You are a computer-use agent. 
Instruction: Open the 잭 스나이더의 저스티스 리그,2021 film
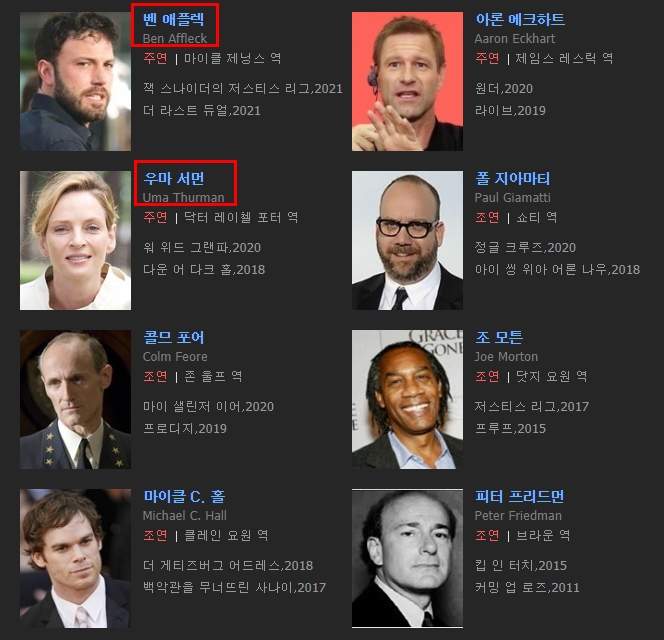click(x=243, y=89)
